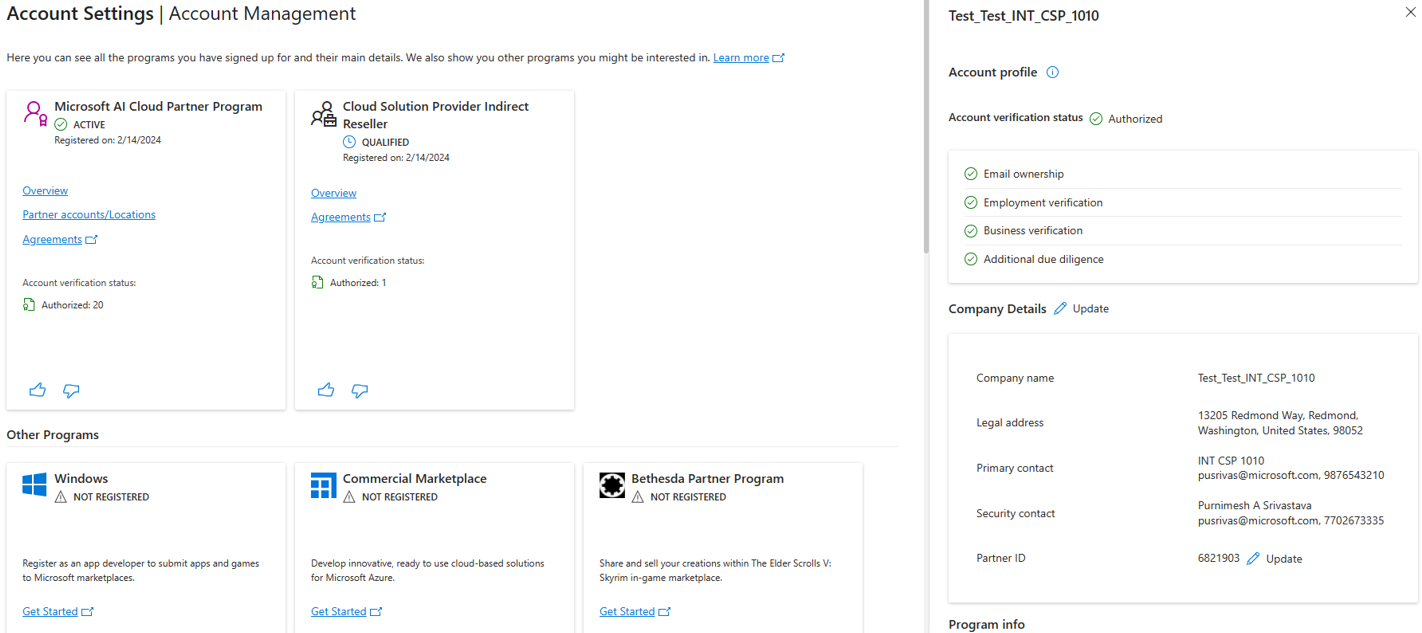Close the Test_Test_INT_CSP_1010 details panel
Viewport: 1422px width, 633px height.
click(x=1410, y=13)
